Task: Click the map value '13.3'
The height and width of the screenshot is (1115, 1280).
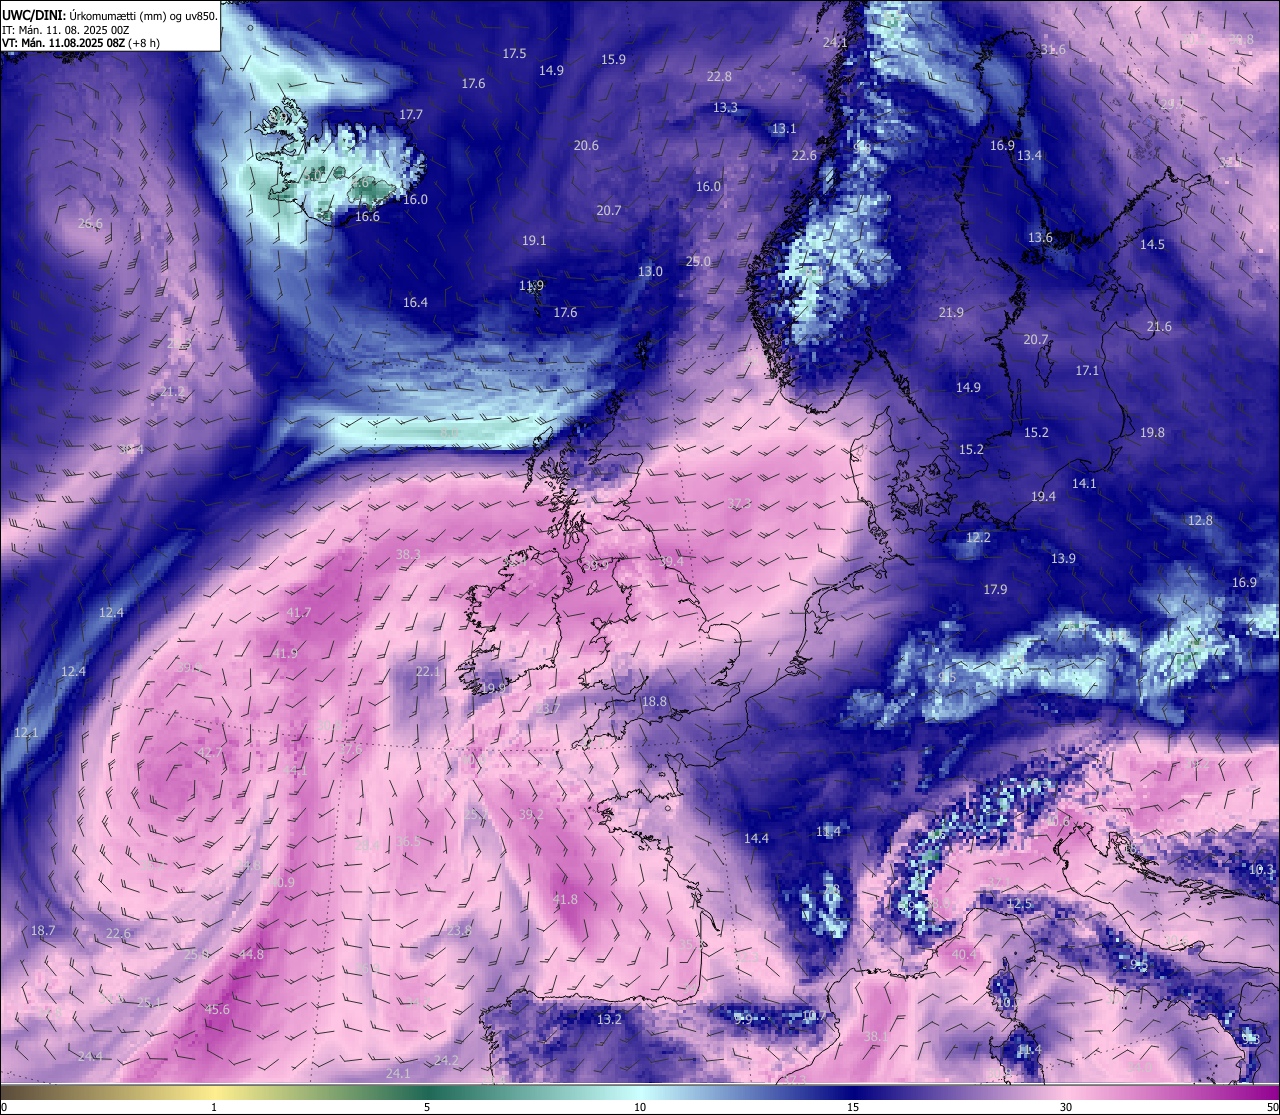Action: (x=725, y=108)
